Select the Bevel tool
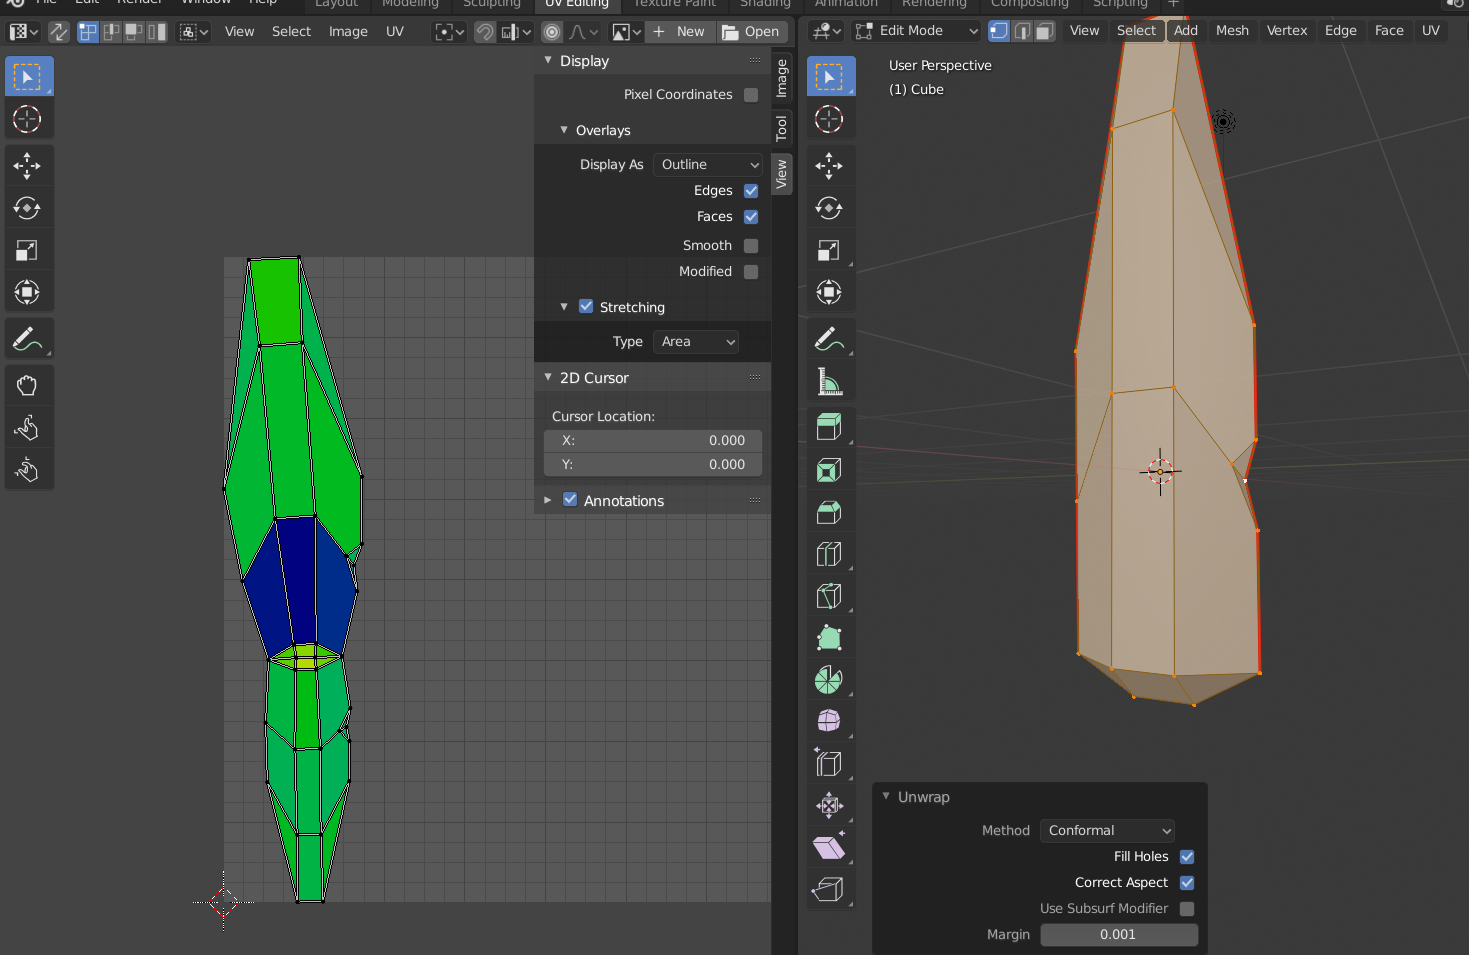Screen dimensions: 1469x955 coord(829,512)
